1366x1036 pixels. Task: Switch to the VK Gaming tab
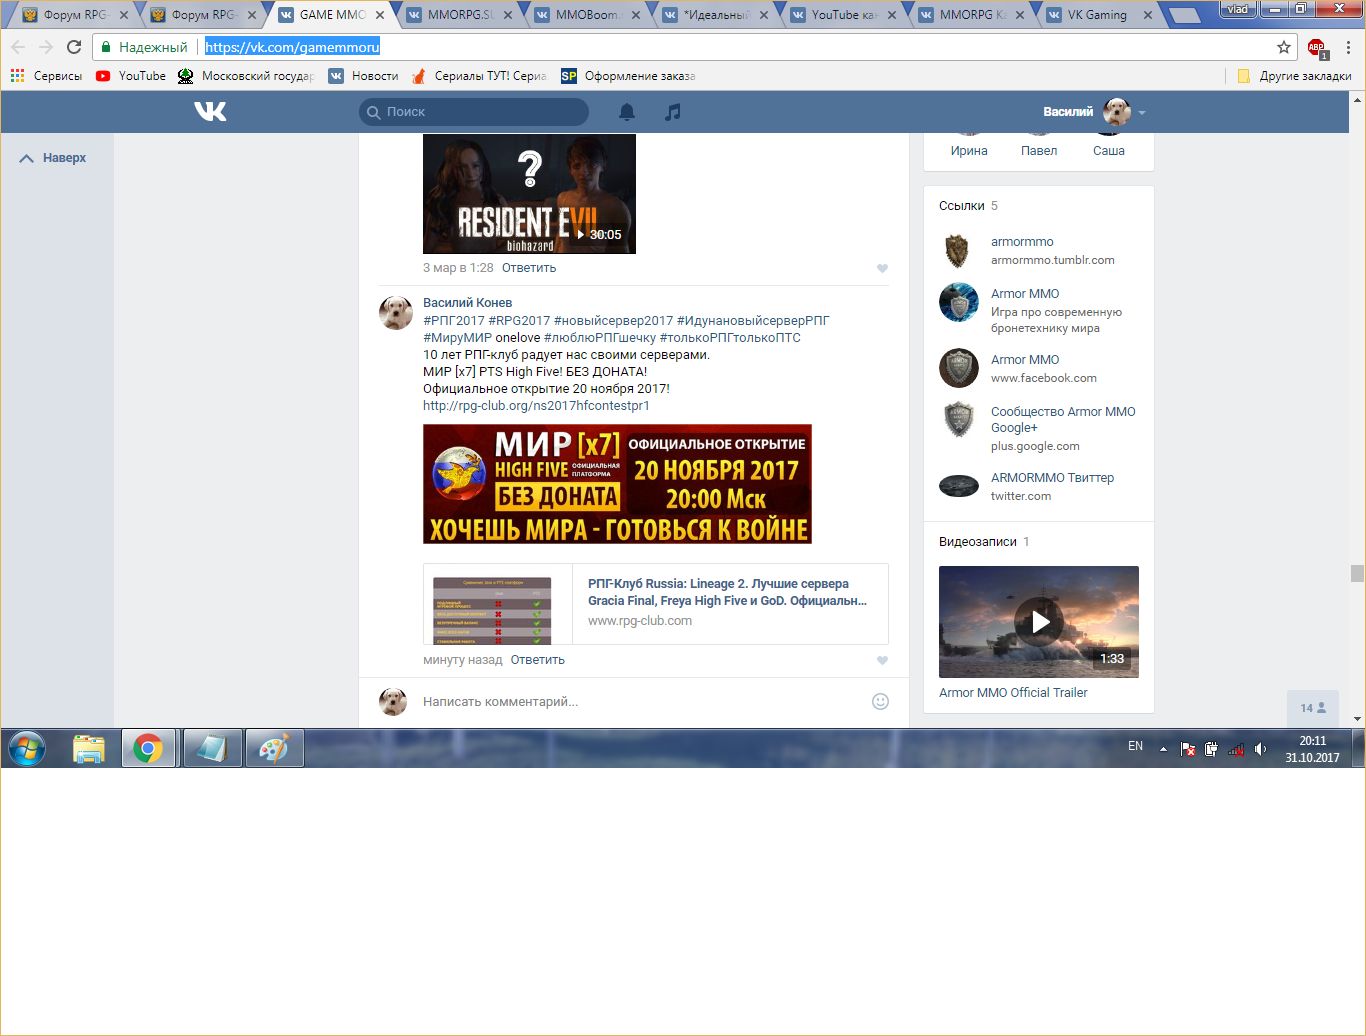(1099, 15)
